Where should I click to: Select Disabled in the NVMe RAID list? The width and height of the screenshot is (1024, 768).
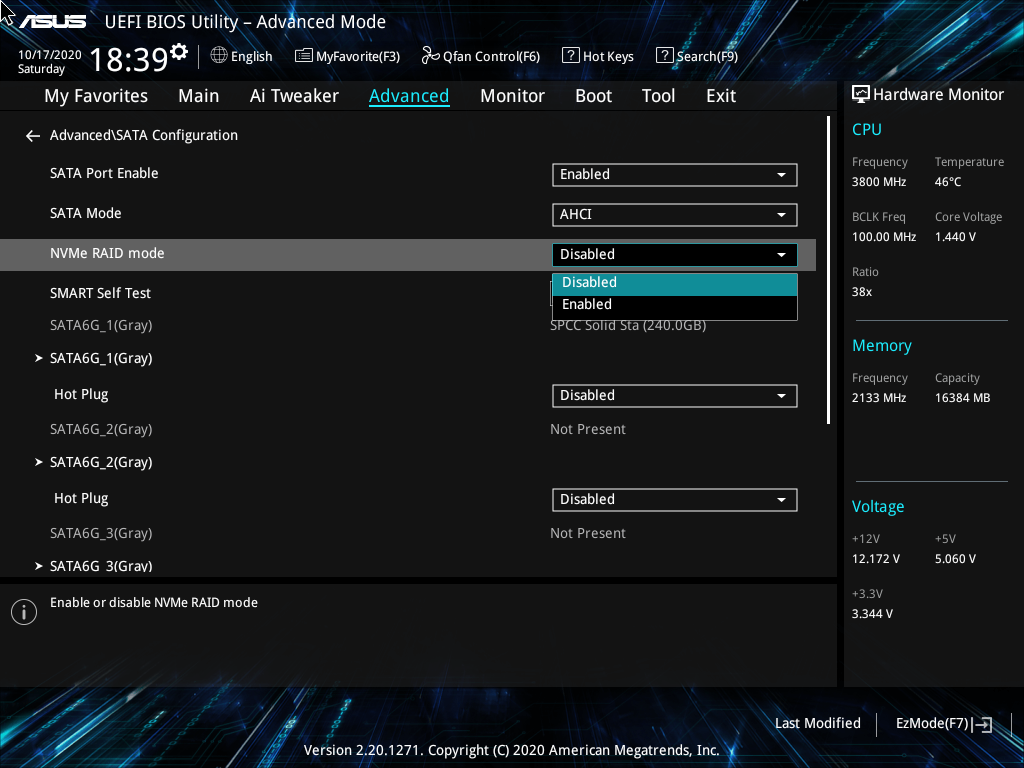[675, 283]
